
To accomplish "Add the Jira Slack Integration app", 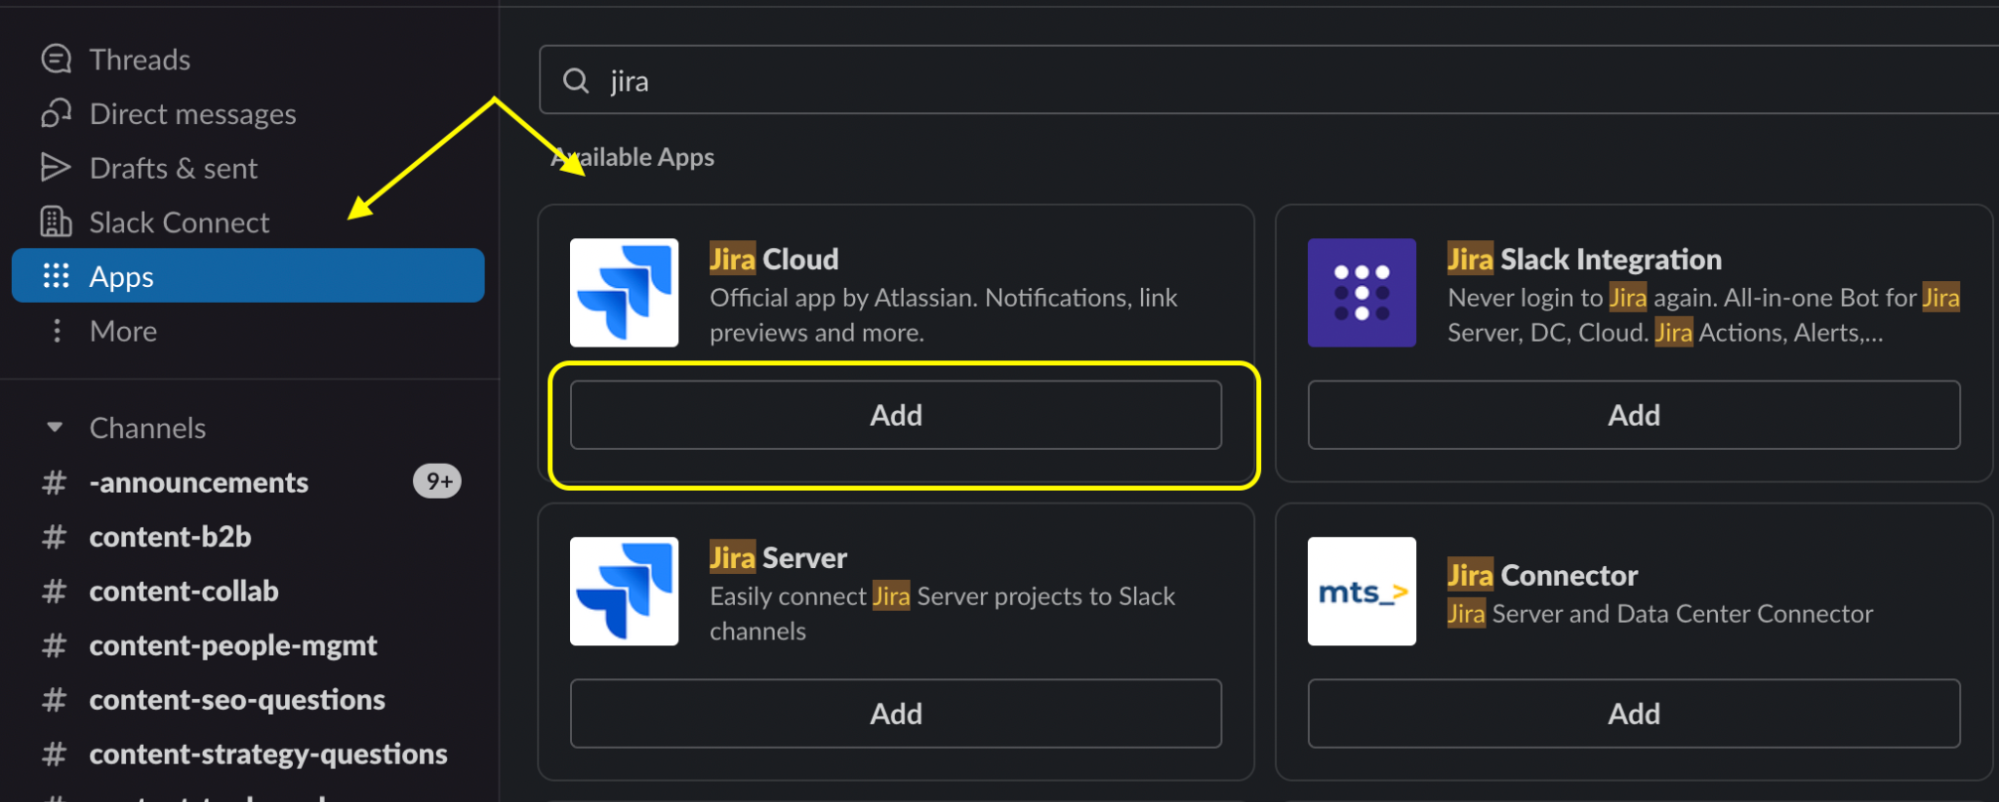I will point(1634,415).
